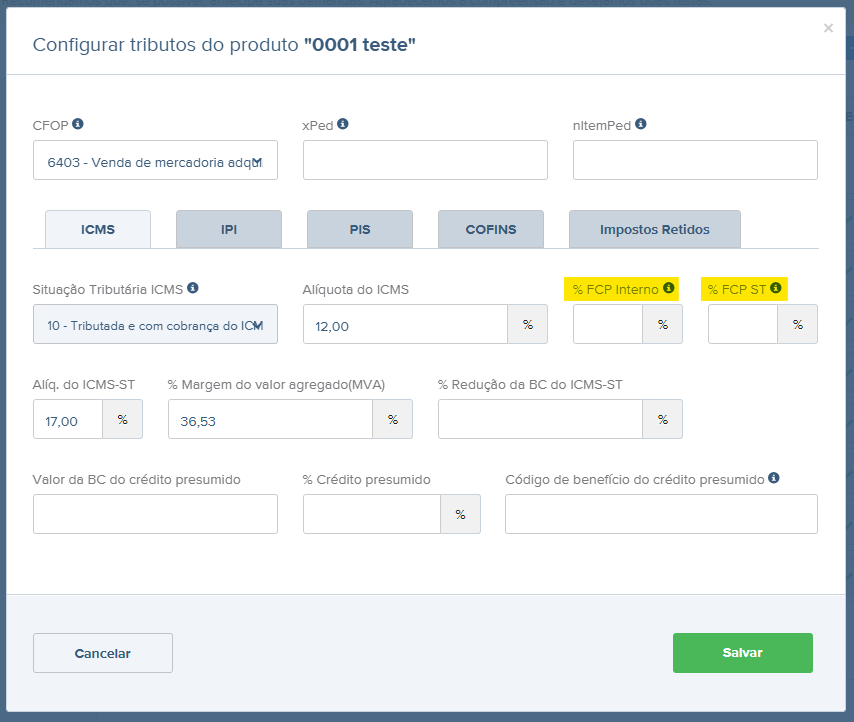Open the PIS tab
854x722 pixels.
coord(360,229)
